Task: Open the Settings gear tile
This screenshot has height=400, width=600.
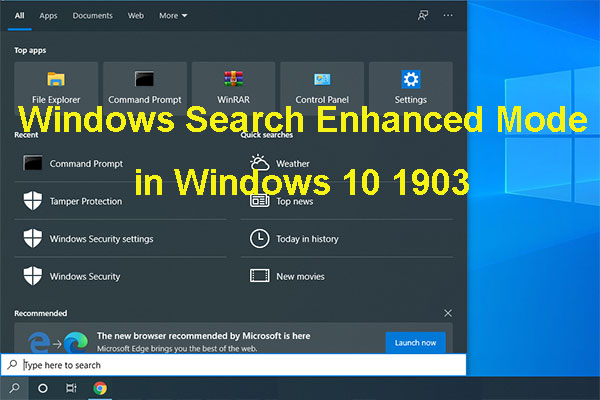Action: click(x=411, y=88)
